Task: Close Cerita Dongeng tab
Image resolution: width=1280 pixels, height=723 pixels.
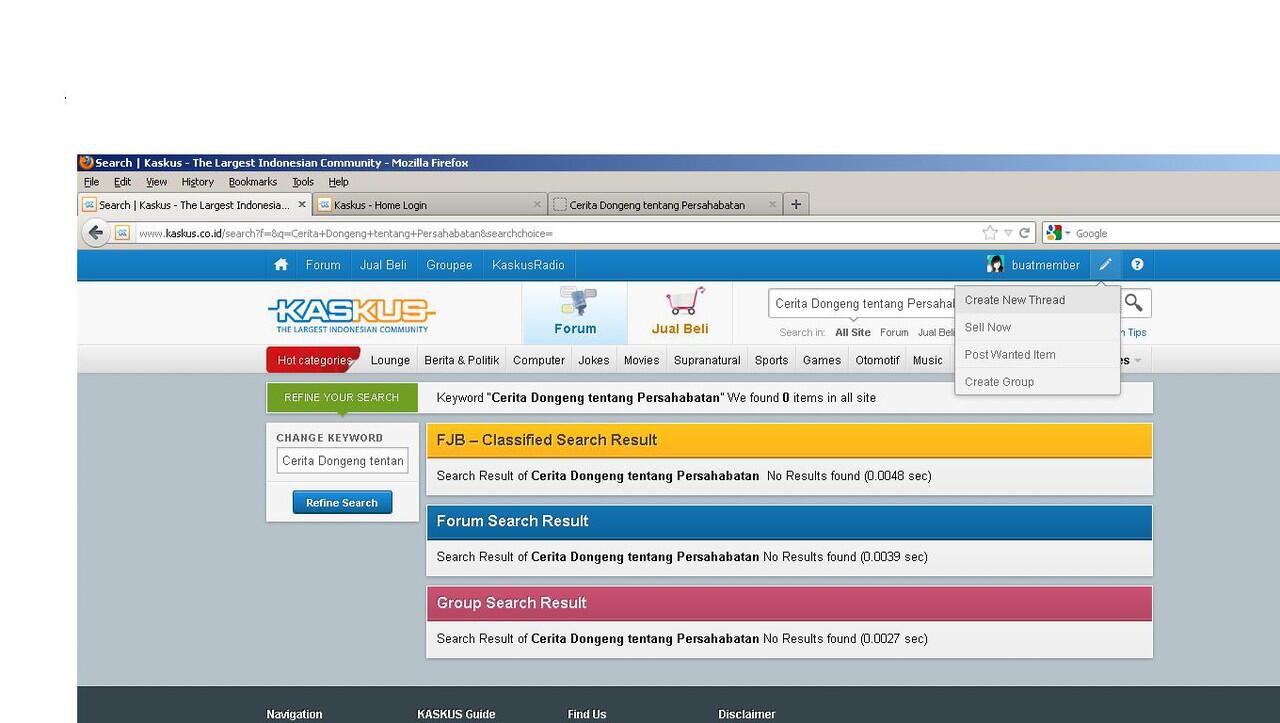Action: click(772, 204)
